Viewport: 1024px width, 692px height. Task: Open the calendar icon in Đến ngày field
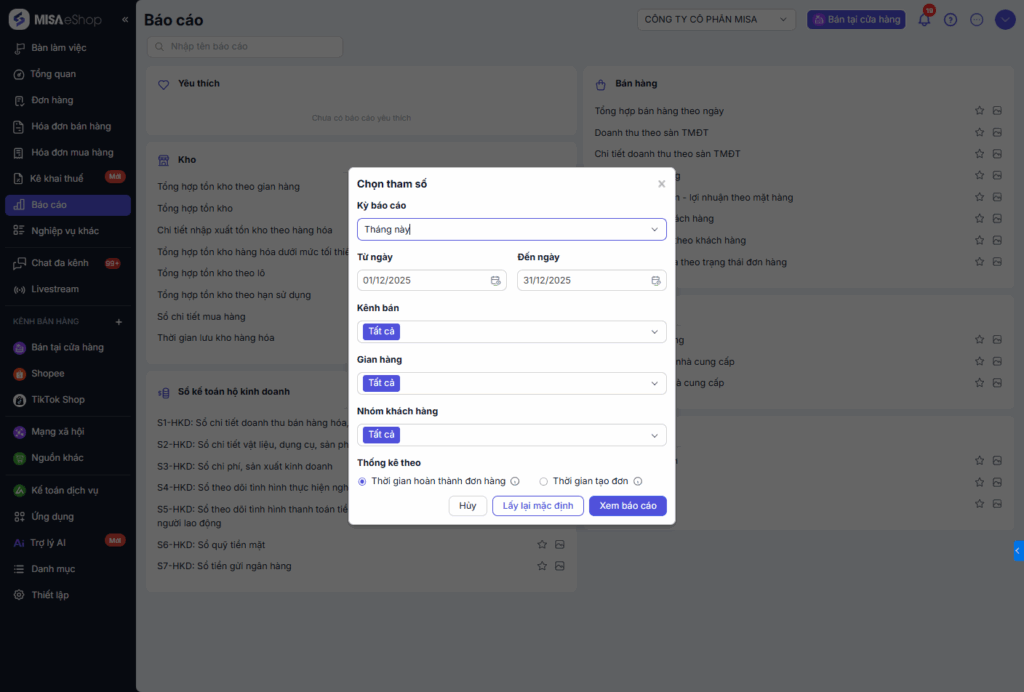tap(656, 281)
